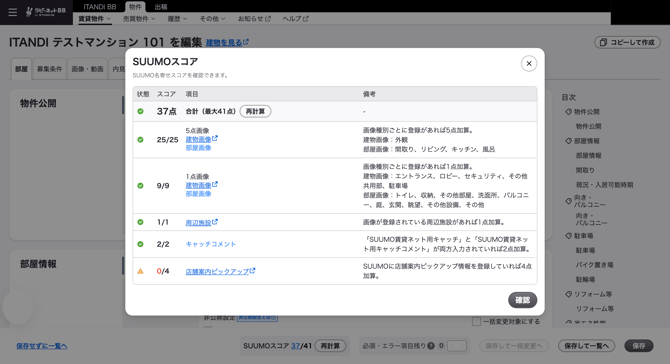The width and height of the screenshot is (670, 364).
Task: Click the tag icon beside 物件公開 in 目次
Action: click(x=568, y=112)
